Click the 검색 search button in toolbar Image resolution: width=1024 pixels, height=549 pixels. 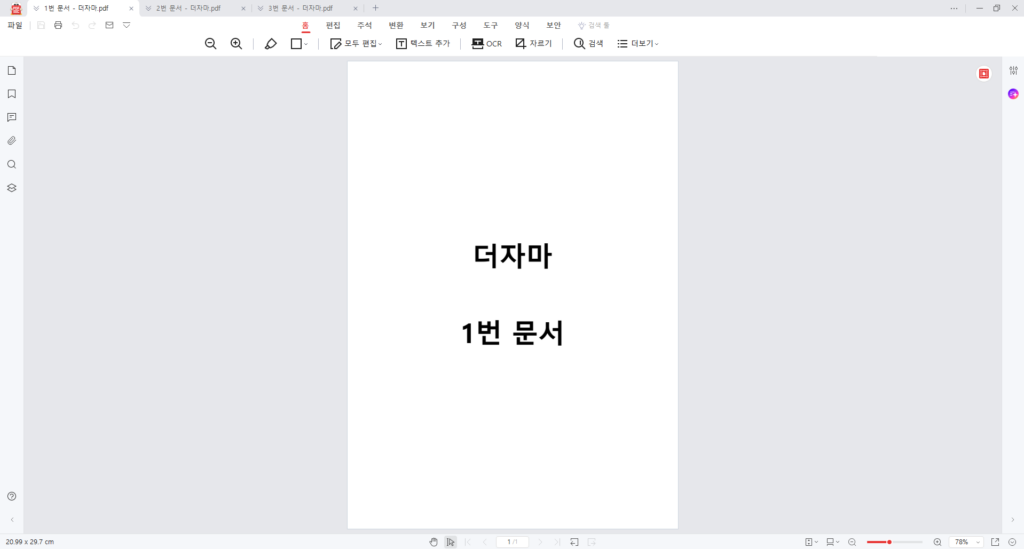588,44
